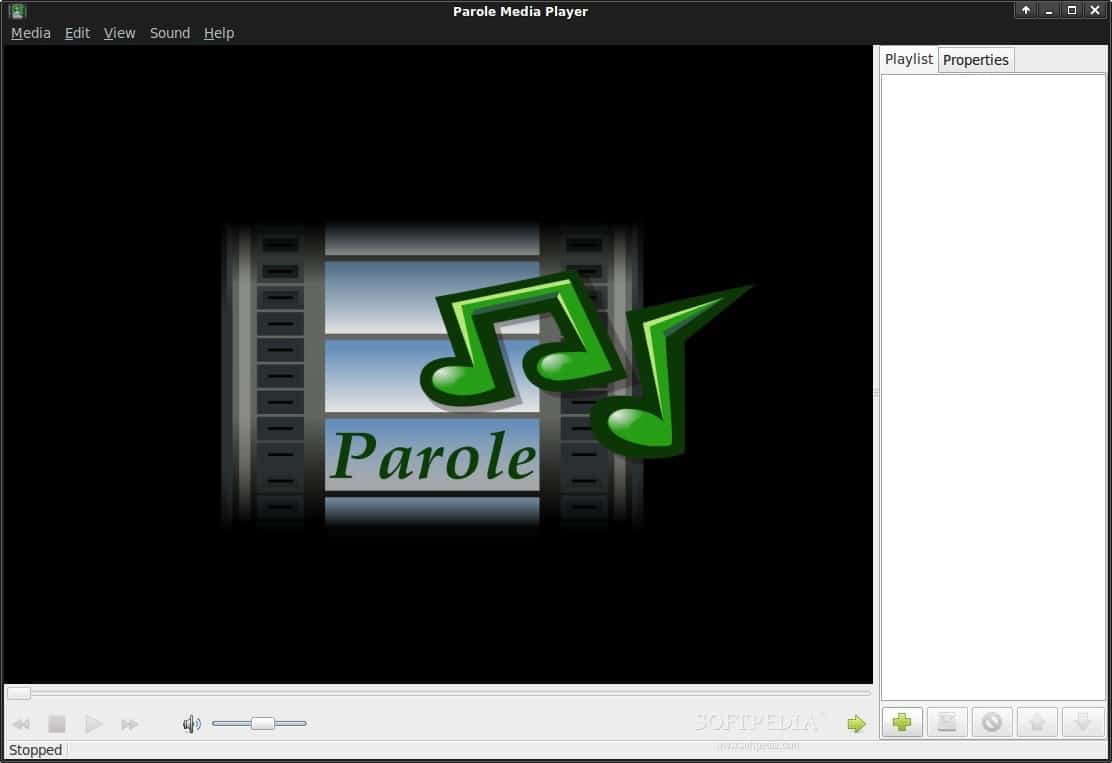Add media with the green plus button

coord(902,723)
